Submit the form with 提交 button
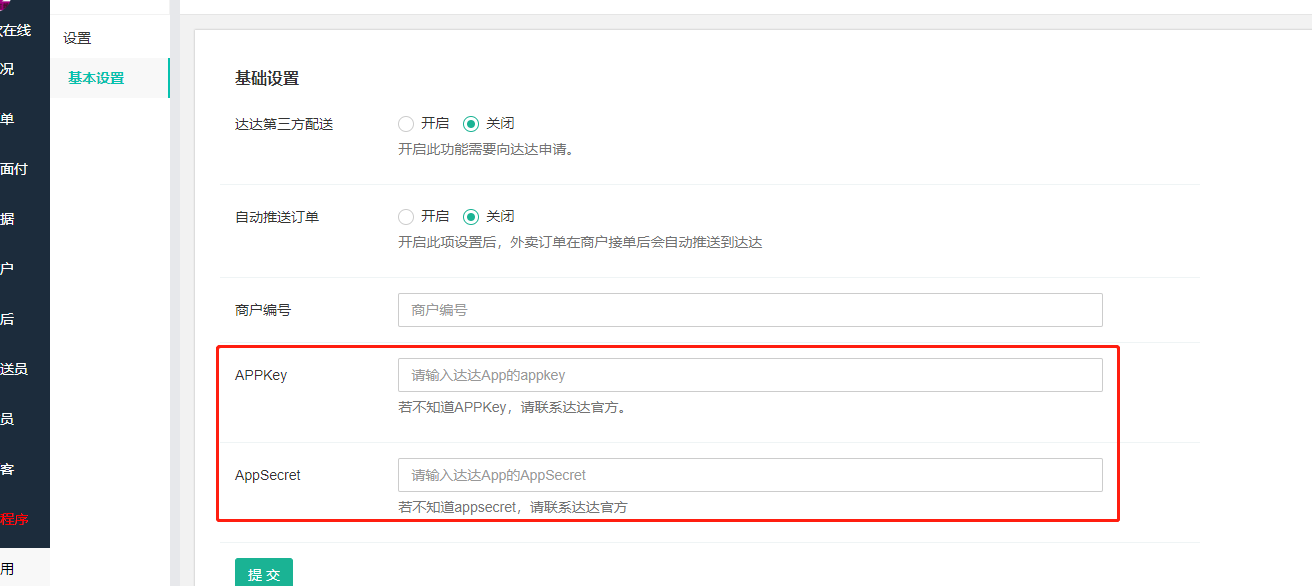The width and height of the screenshot is (1312, 586). point(264,572)
